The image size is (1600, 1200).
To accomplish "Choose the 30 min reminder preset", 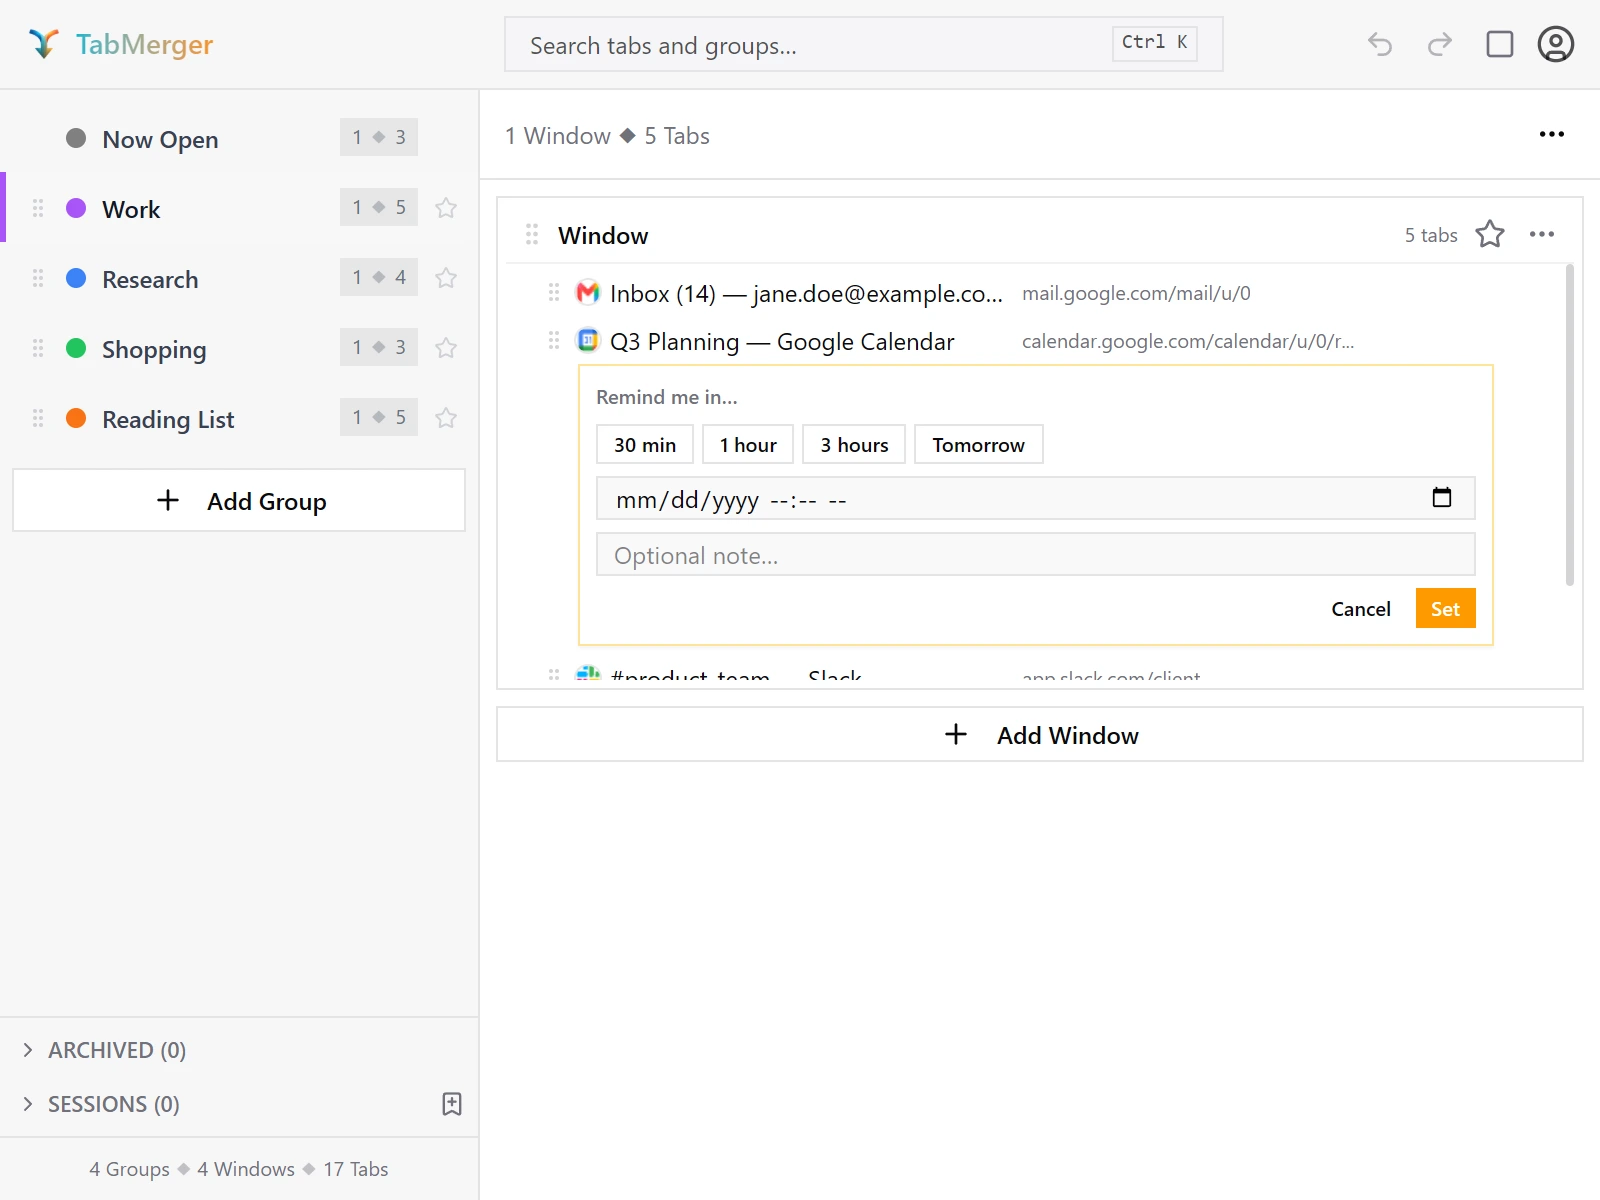I will (x=645, y=444).
